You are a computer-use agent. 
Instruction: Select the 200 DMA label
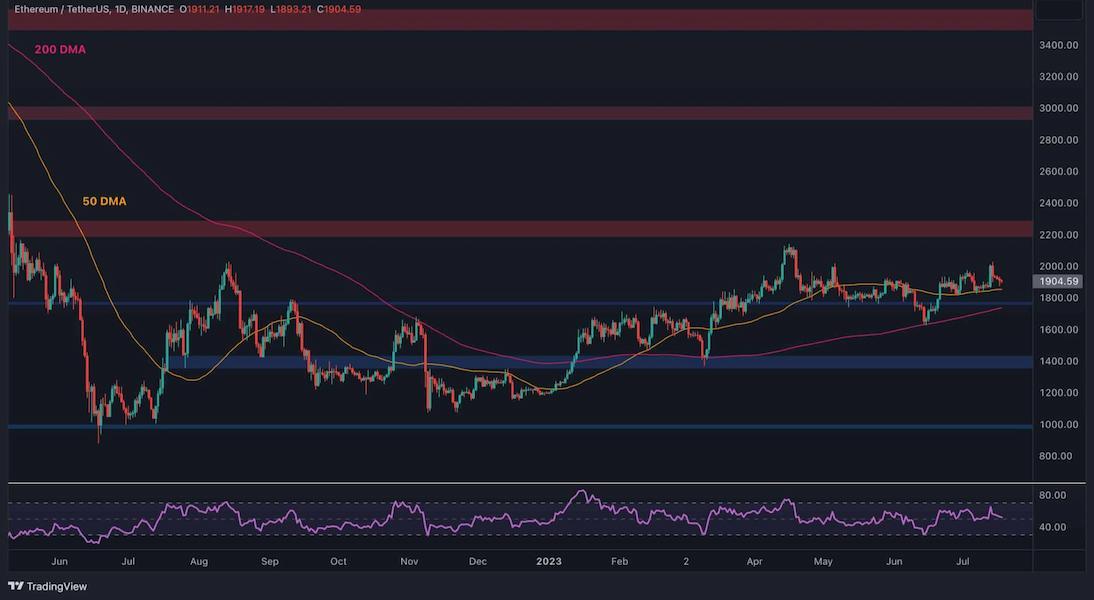point(60,50)
